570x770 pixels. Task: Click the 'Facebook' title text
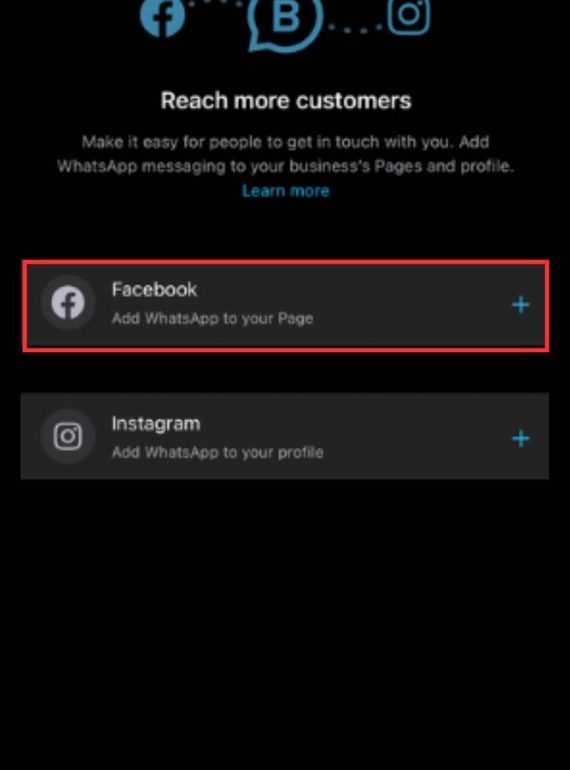coord(154,289)
